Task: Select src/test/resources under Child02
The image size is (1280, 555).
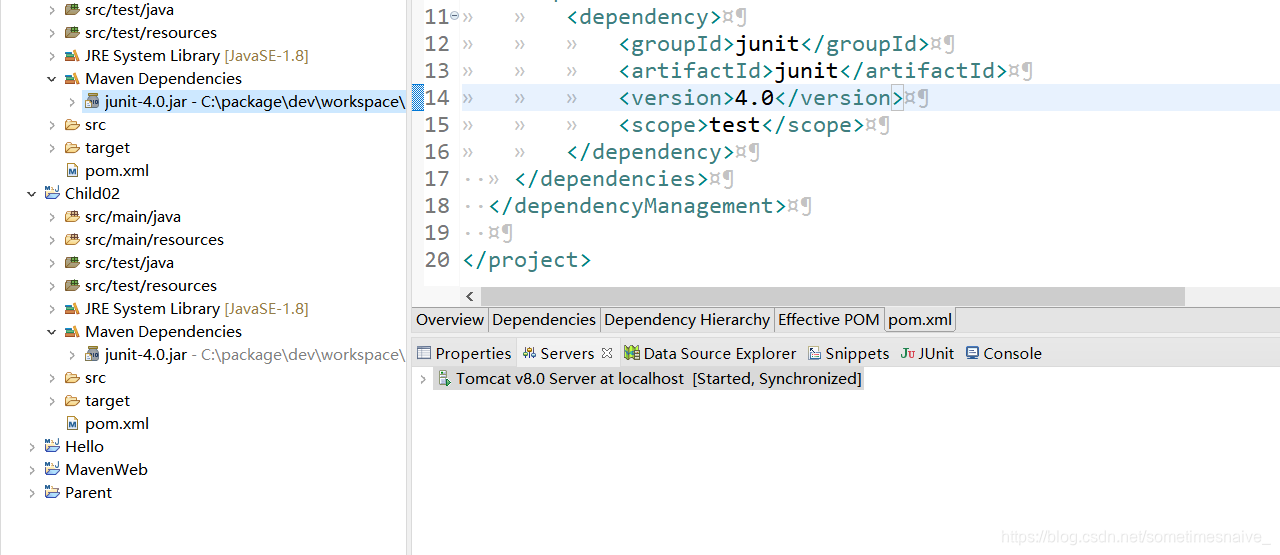Action: pyautogui.click(x=151, y=285)
